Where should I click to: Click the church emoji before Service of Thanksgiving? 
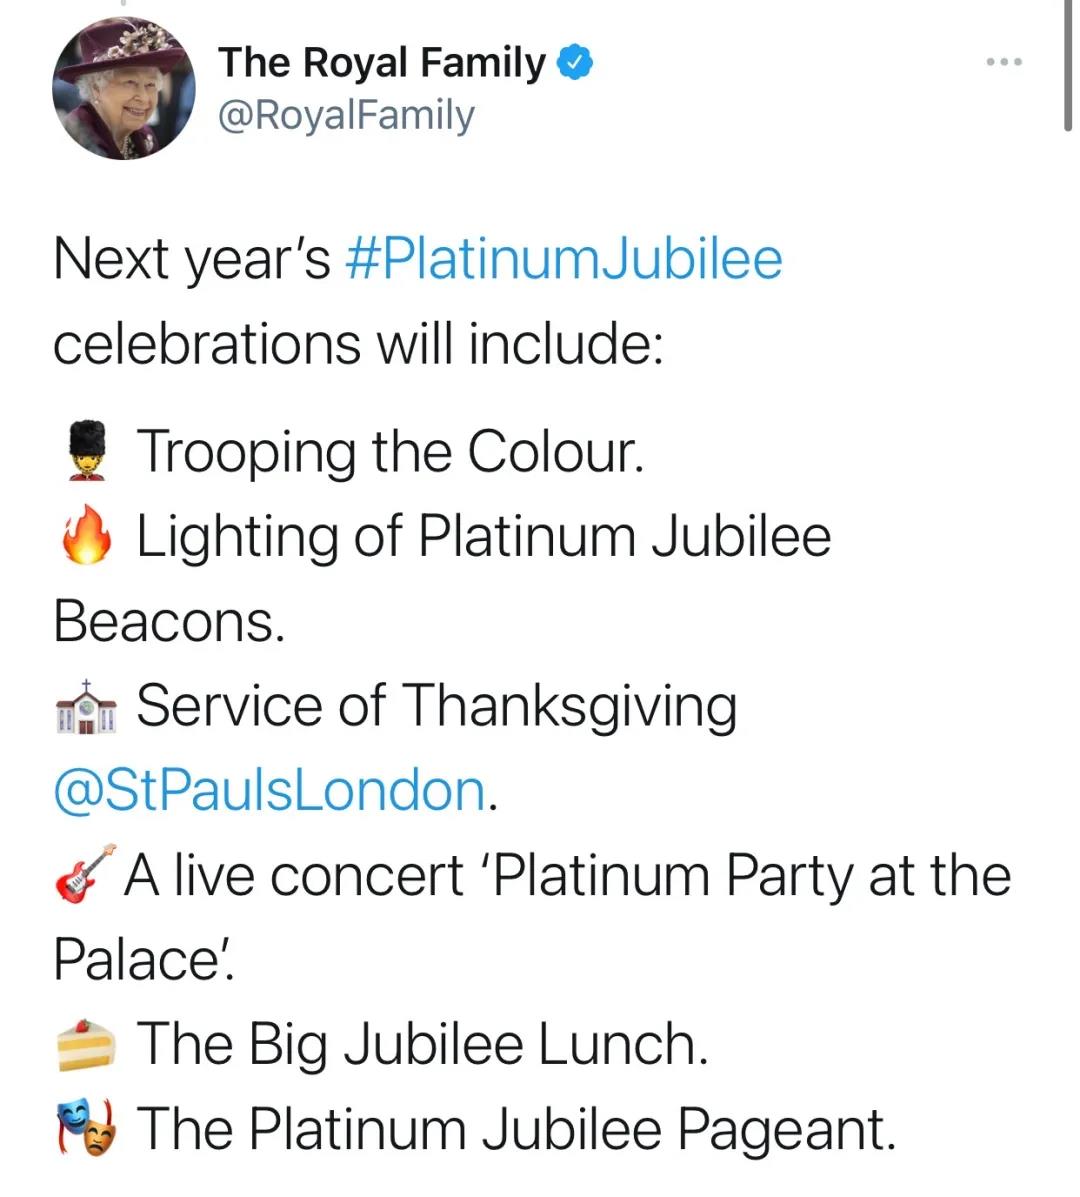pyautogui.click(x=86, y=707)
